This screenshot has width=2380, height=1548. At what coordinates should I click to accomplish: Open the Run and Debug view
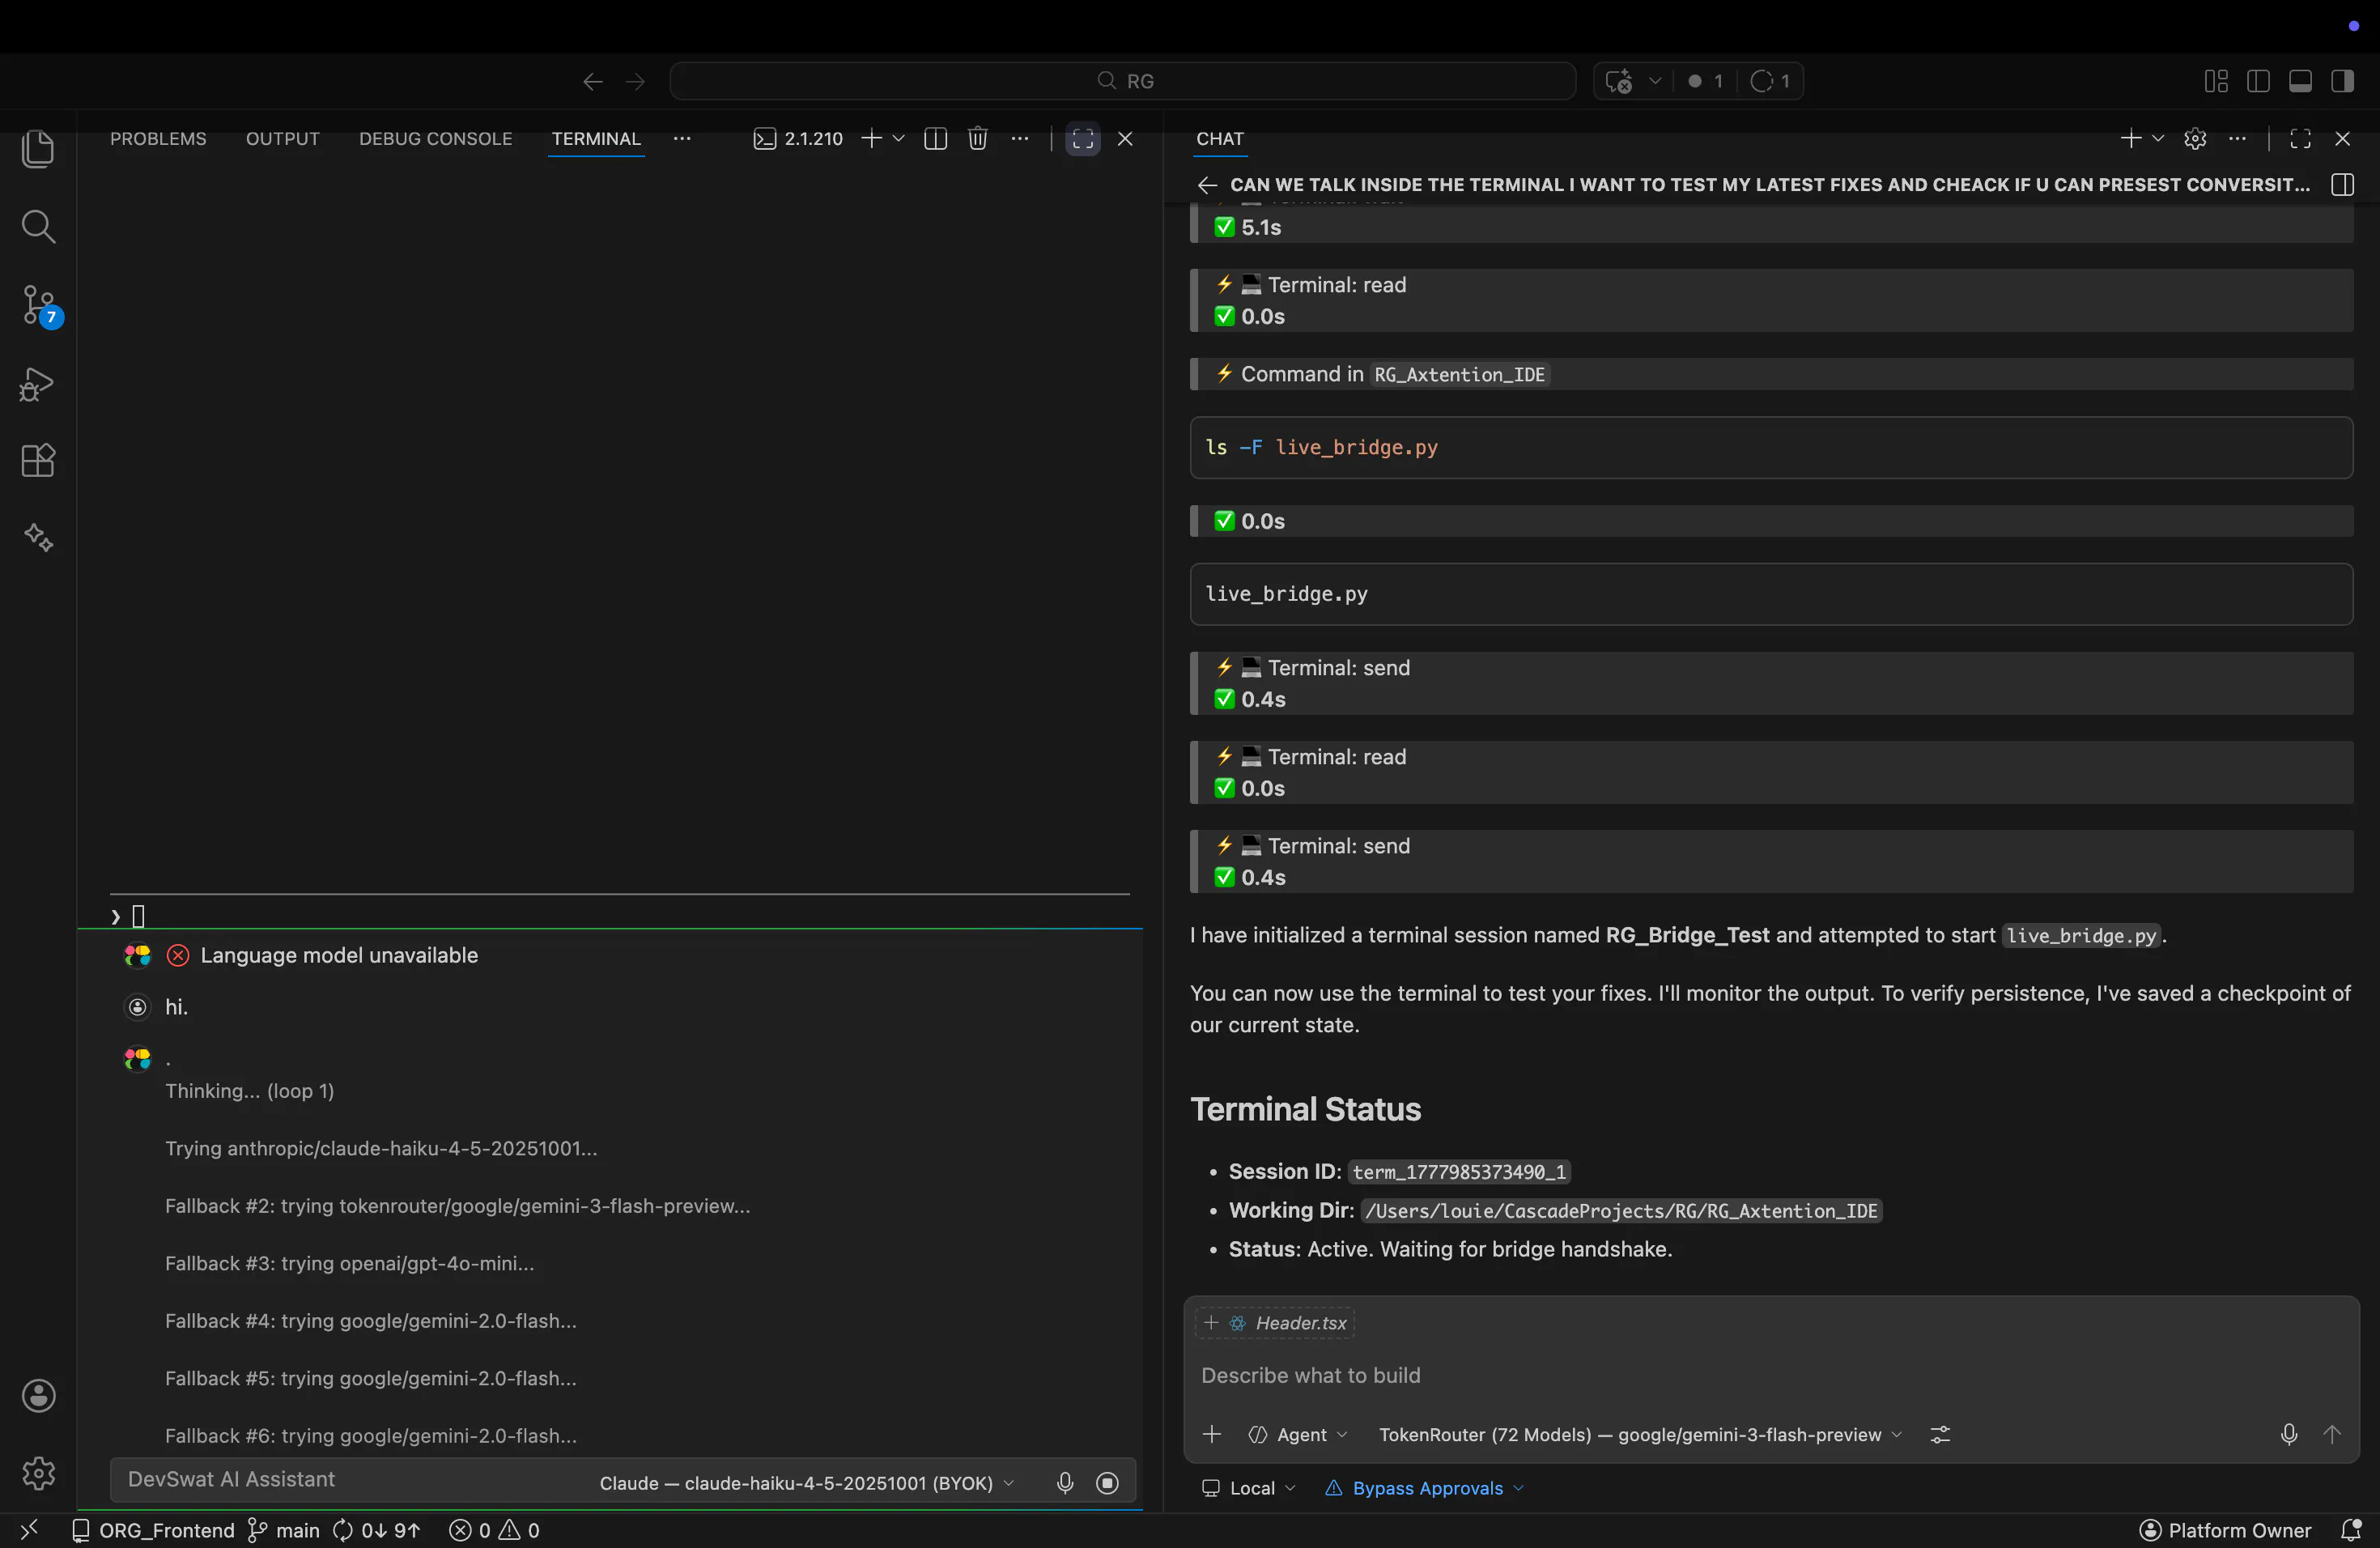[38, 384]
